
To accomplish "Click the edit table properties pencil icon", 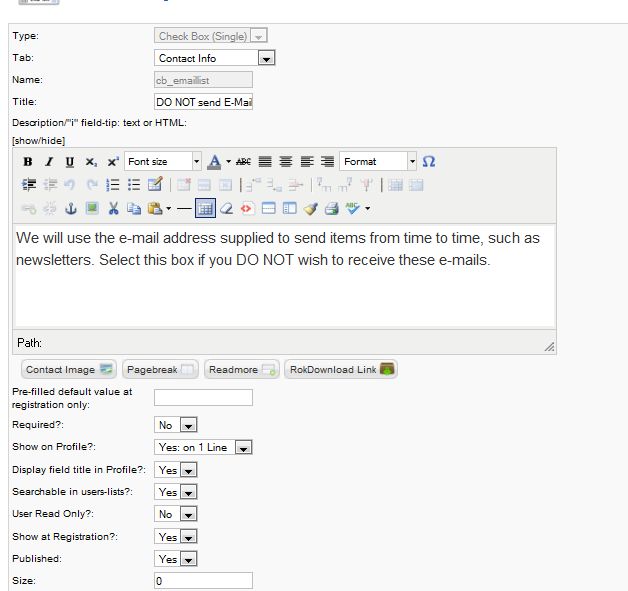I will [x=155, y=185].
